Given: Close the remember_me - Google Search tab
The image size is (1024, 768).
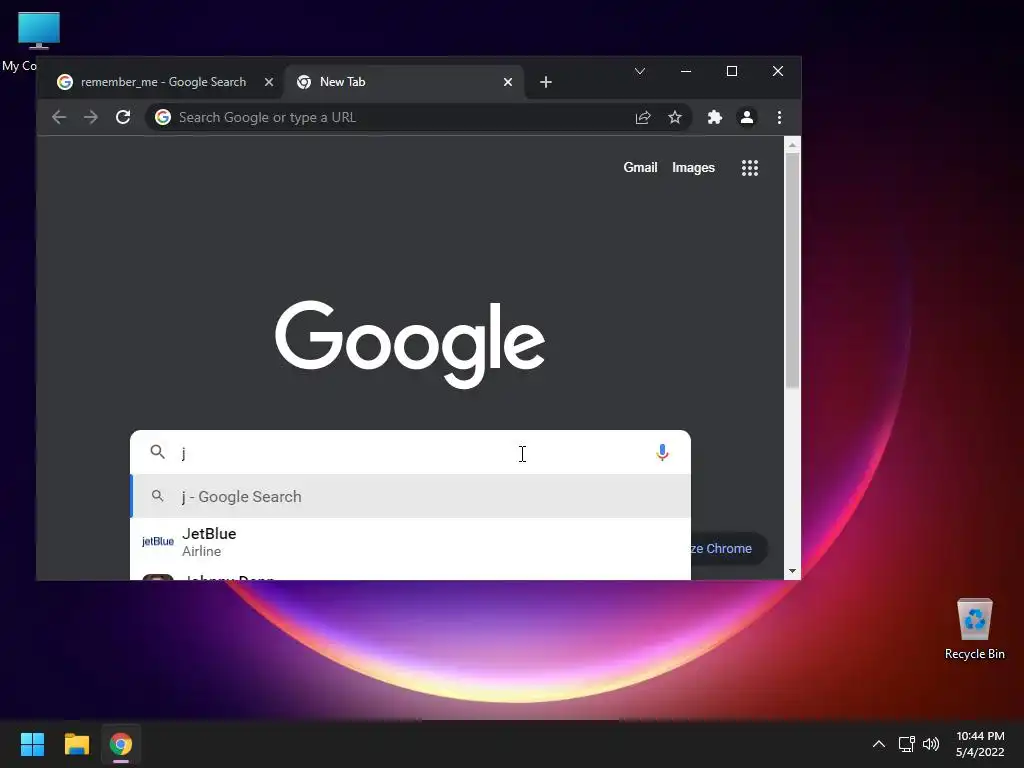Looking at the screenshot, I should point(268,82).
